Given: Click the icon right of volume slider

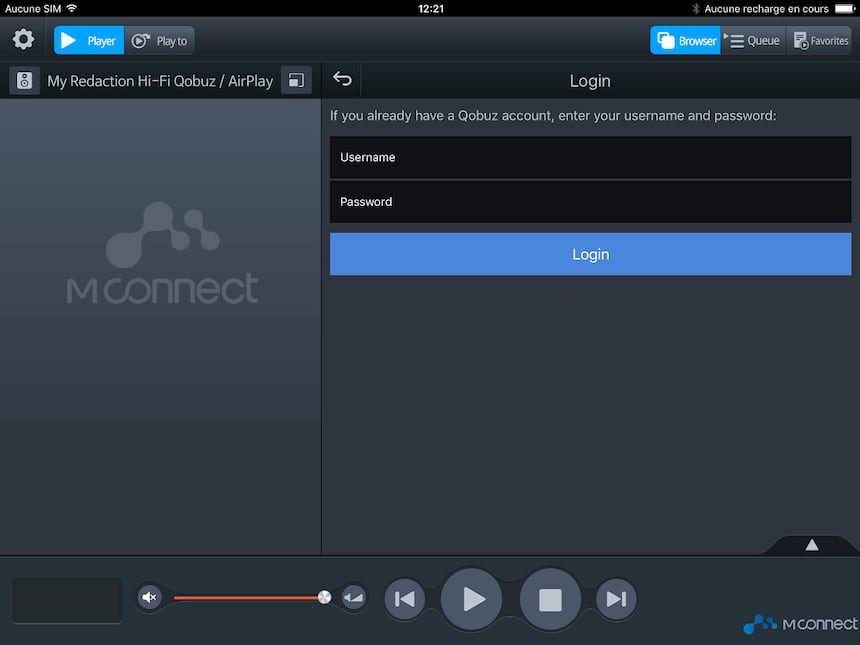Looking at the screenshot, I should 353,597.
